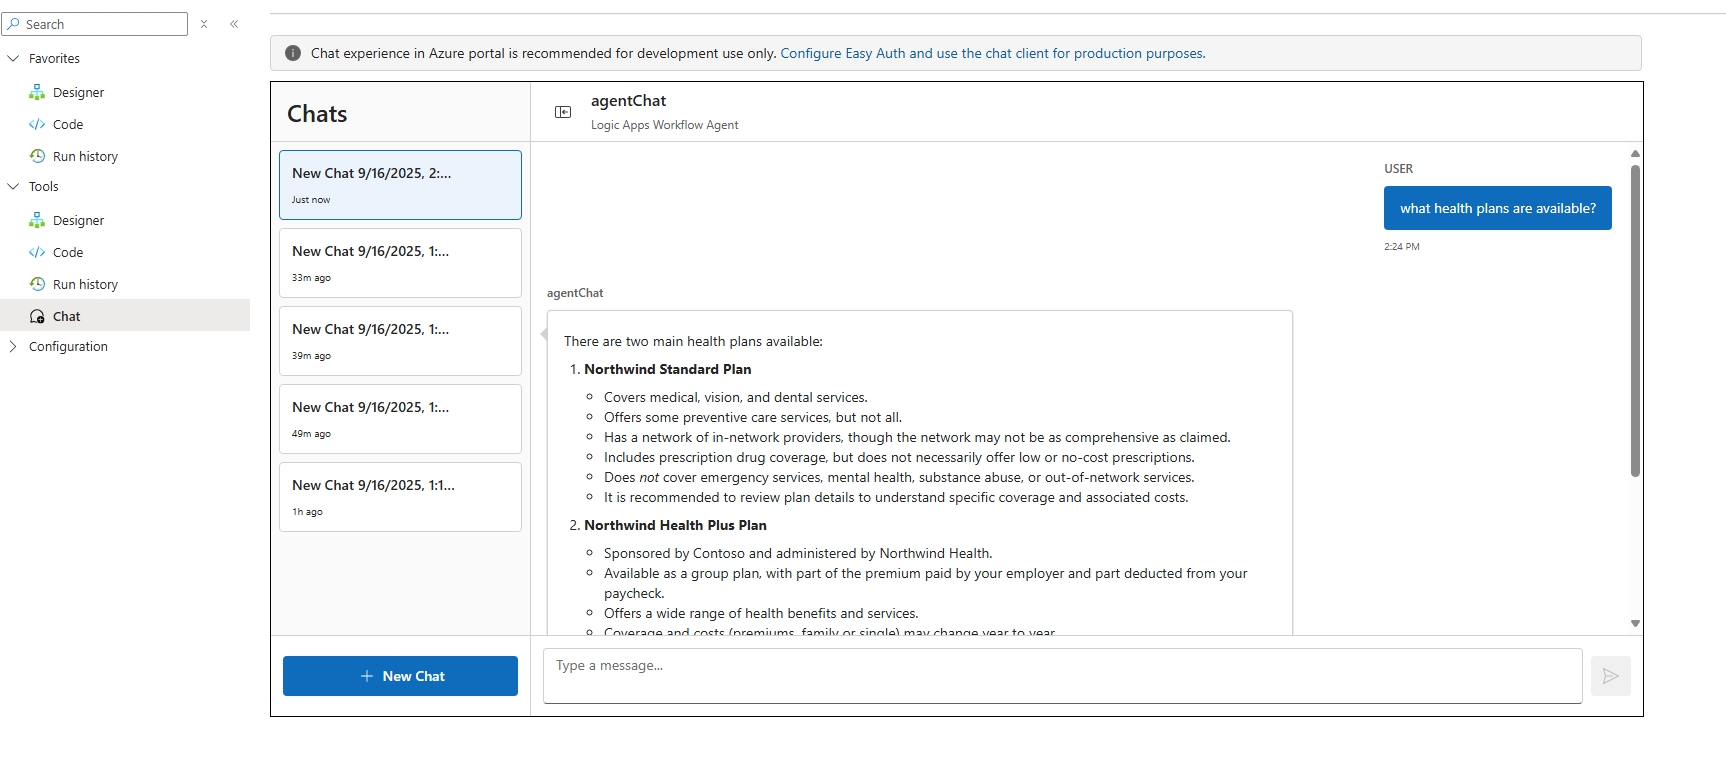This screenshot has width=1726, height=765.
Task: Clear the search box with the X icon
Action: [x=204, y=24]
